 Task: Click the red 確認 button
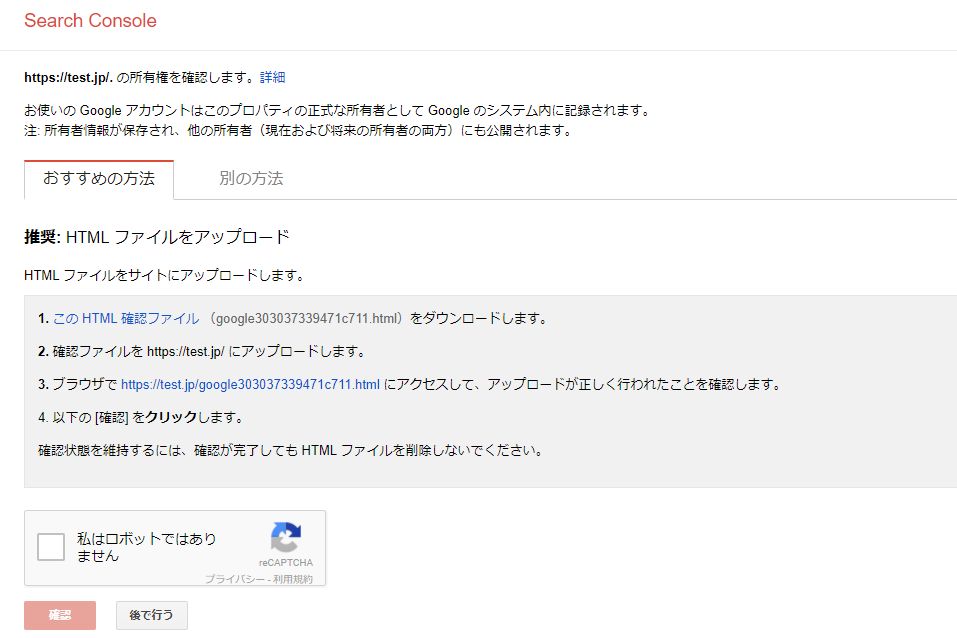[60, 615]
